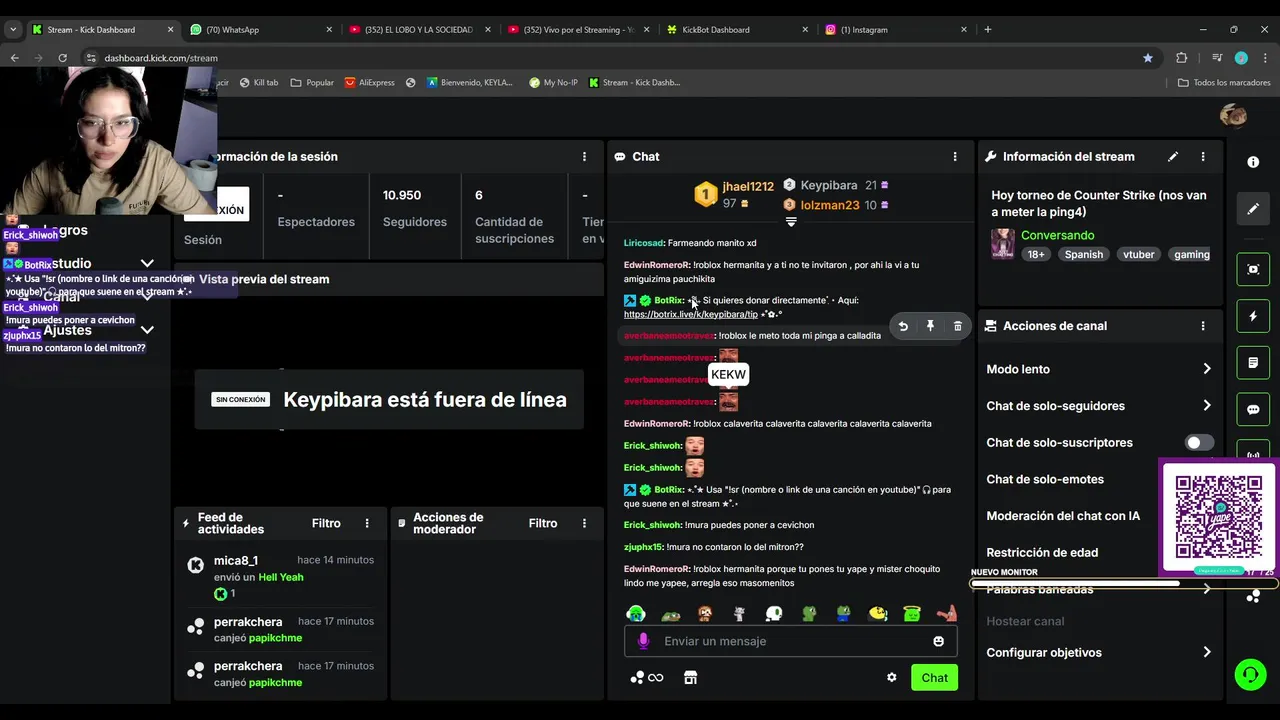Switch to EL LOBO Y LA SOCIEDAD tab
Image resolution: width=1280 pixels, height=720 pixels.
point(420,30)
